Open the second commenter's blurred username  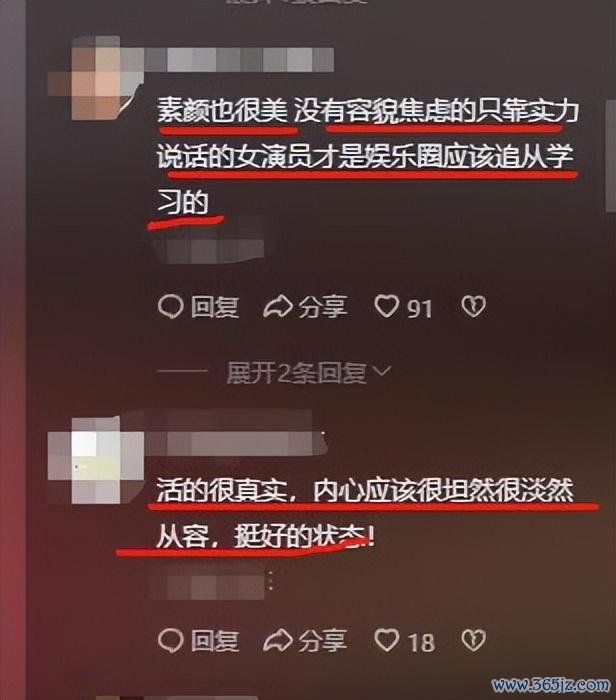236,443
